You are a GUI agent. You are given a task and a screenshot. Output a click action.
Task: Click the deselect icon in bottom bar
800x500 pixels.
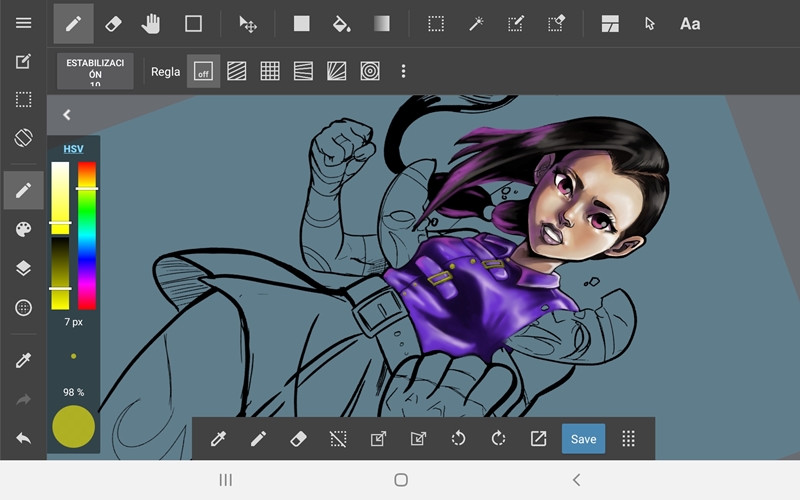pos(338,439)
